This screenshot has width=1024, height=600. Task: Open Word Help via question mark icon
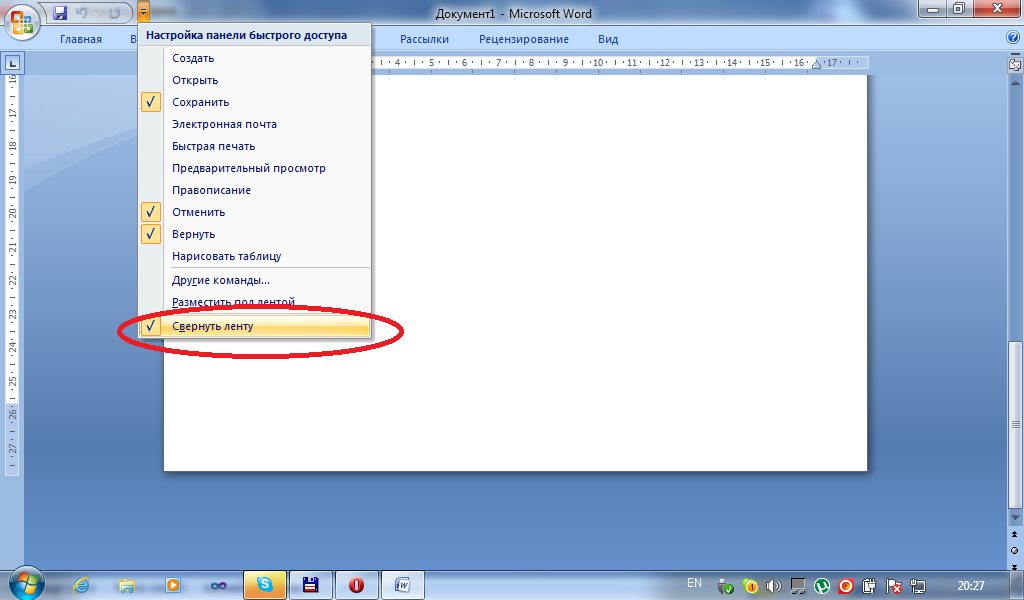point(1012,38)
